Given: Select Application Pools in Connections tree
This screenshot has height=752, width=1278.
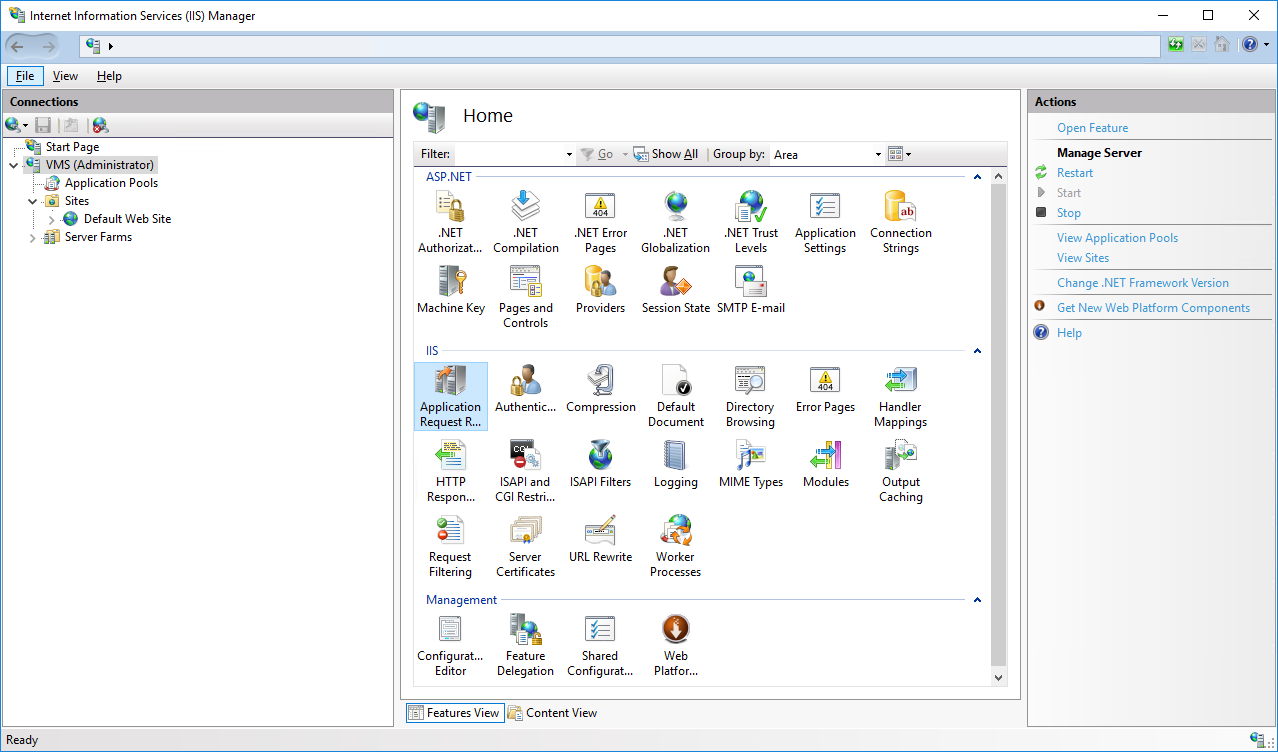Looking at the screenshot, I should [x=111, y=183].
